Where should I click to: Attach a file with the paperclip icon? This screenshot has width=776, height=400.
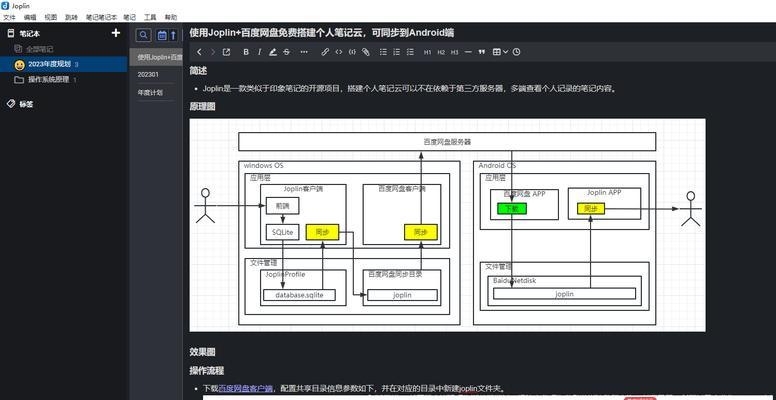[x=366, y=52]
